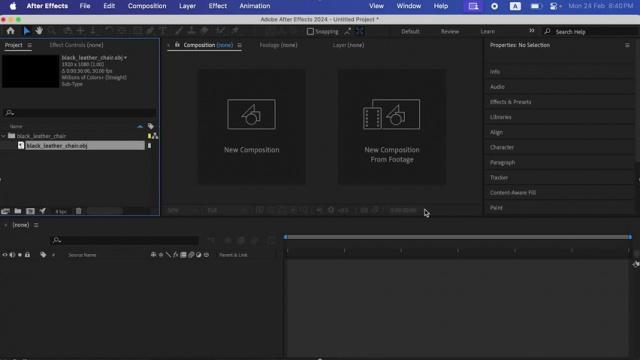Screen dimensions: 640x360
Task: Toggle the frame blending column switch
Action: (183, 255)
